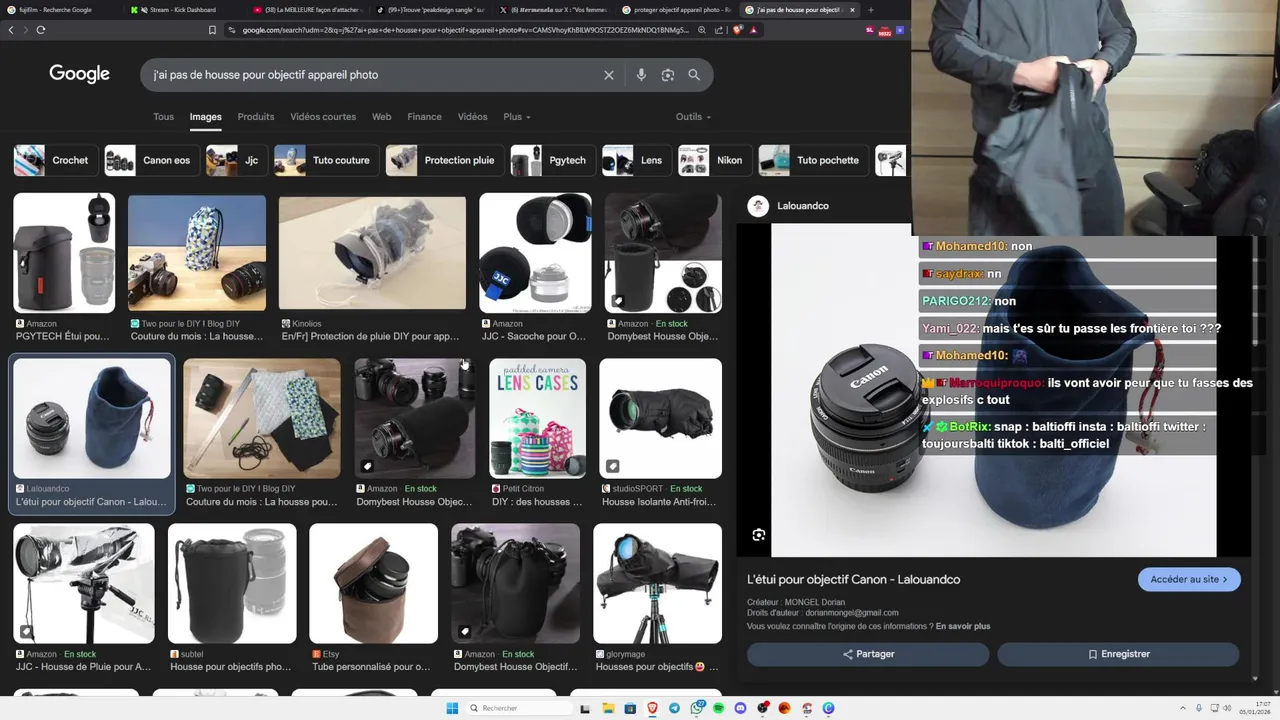The image size is (1280, 720).
Task: Click the Accéder au site button
Action: (1189, 579)
